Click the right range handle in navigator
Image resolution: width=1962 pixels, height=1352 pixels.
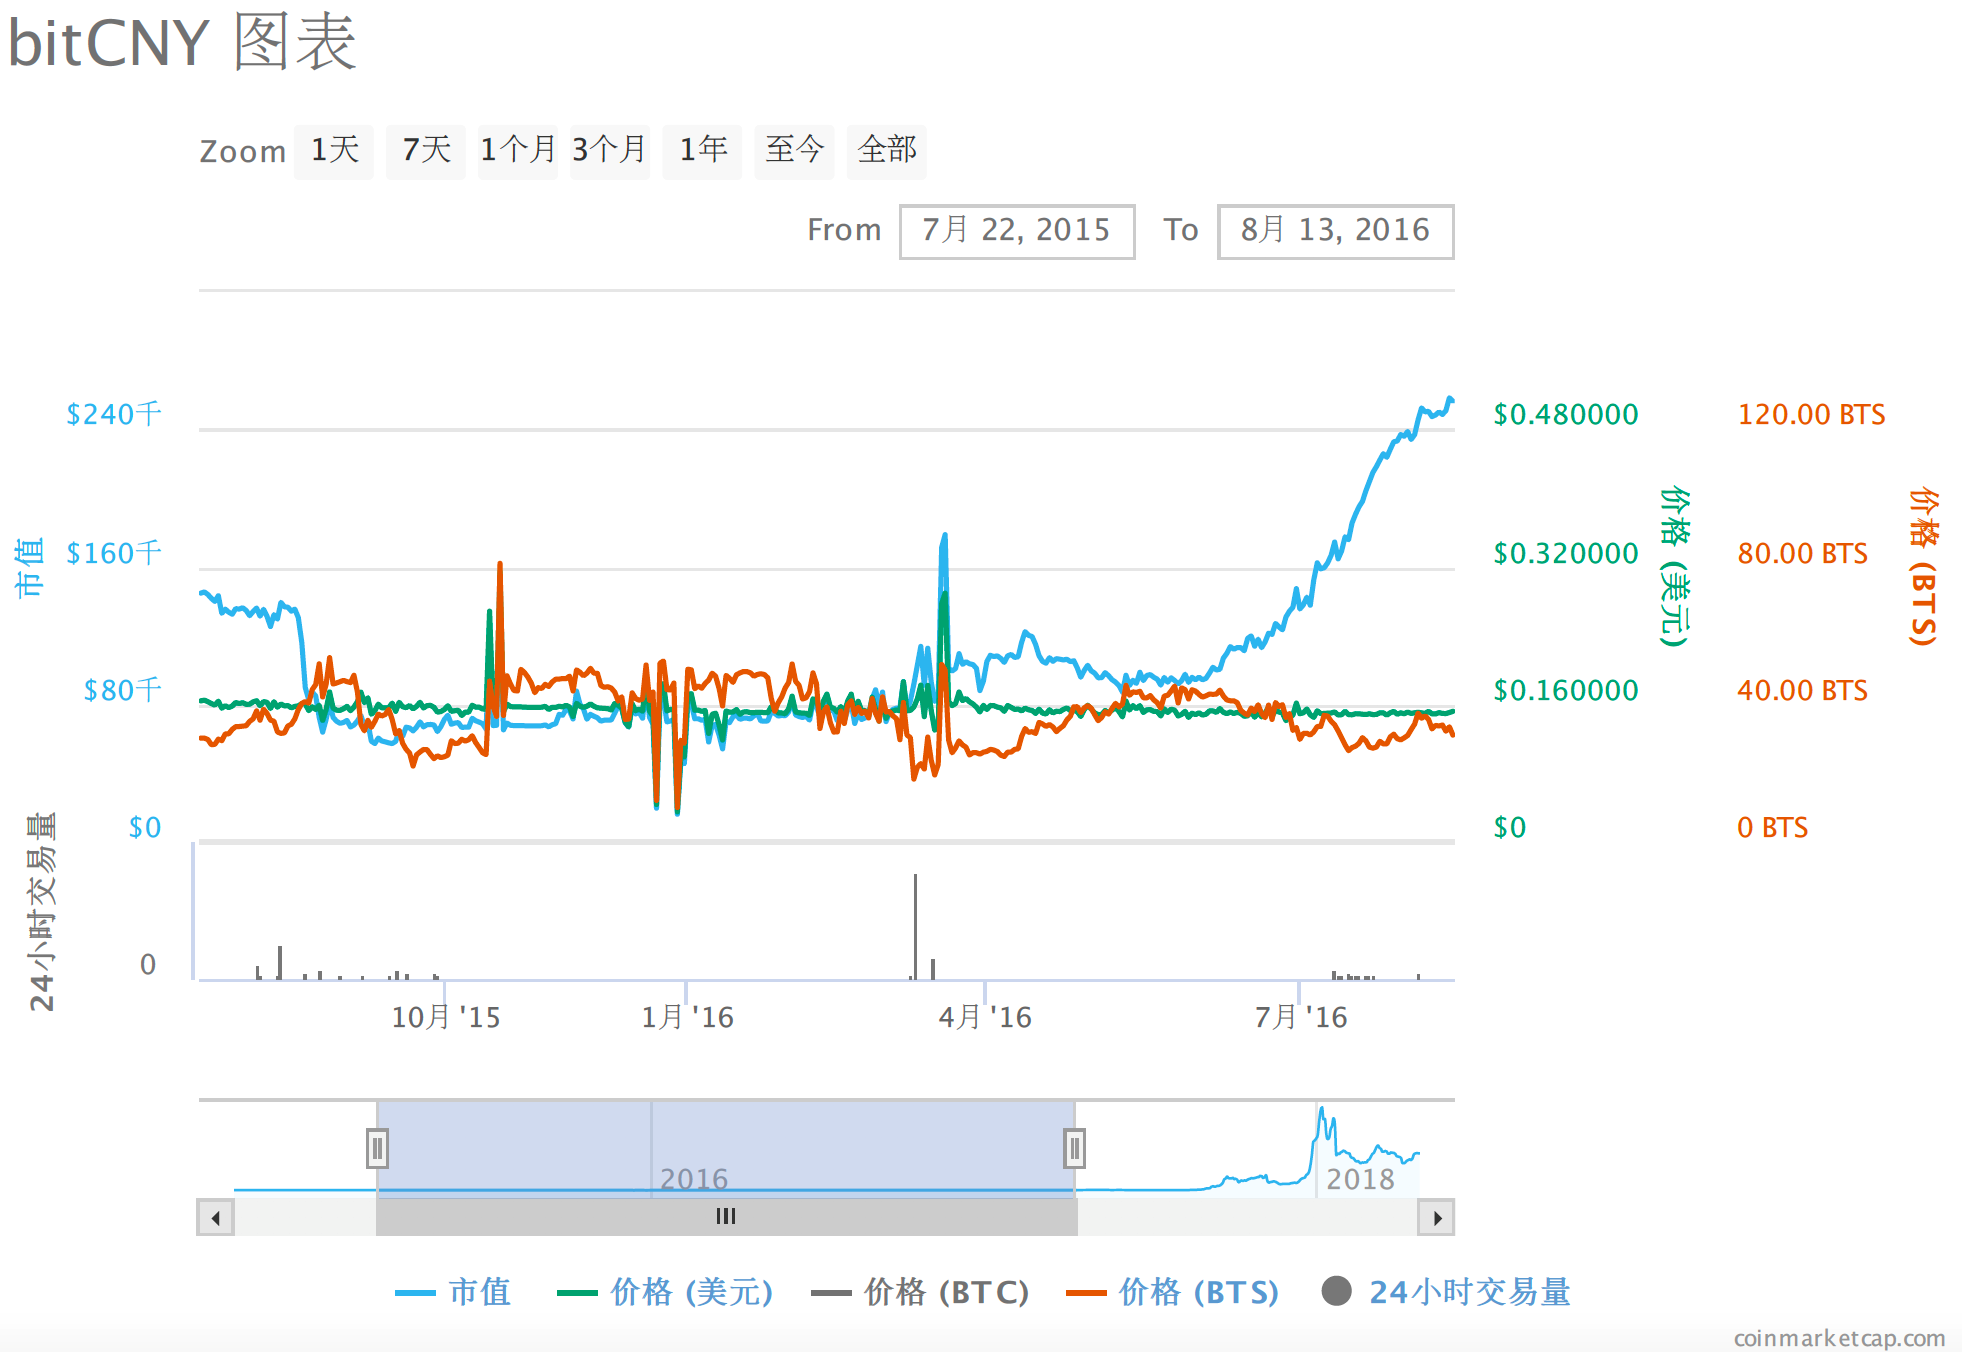click(x=1074, y=1148)
